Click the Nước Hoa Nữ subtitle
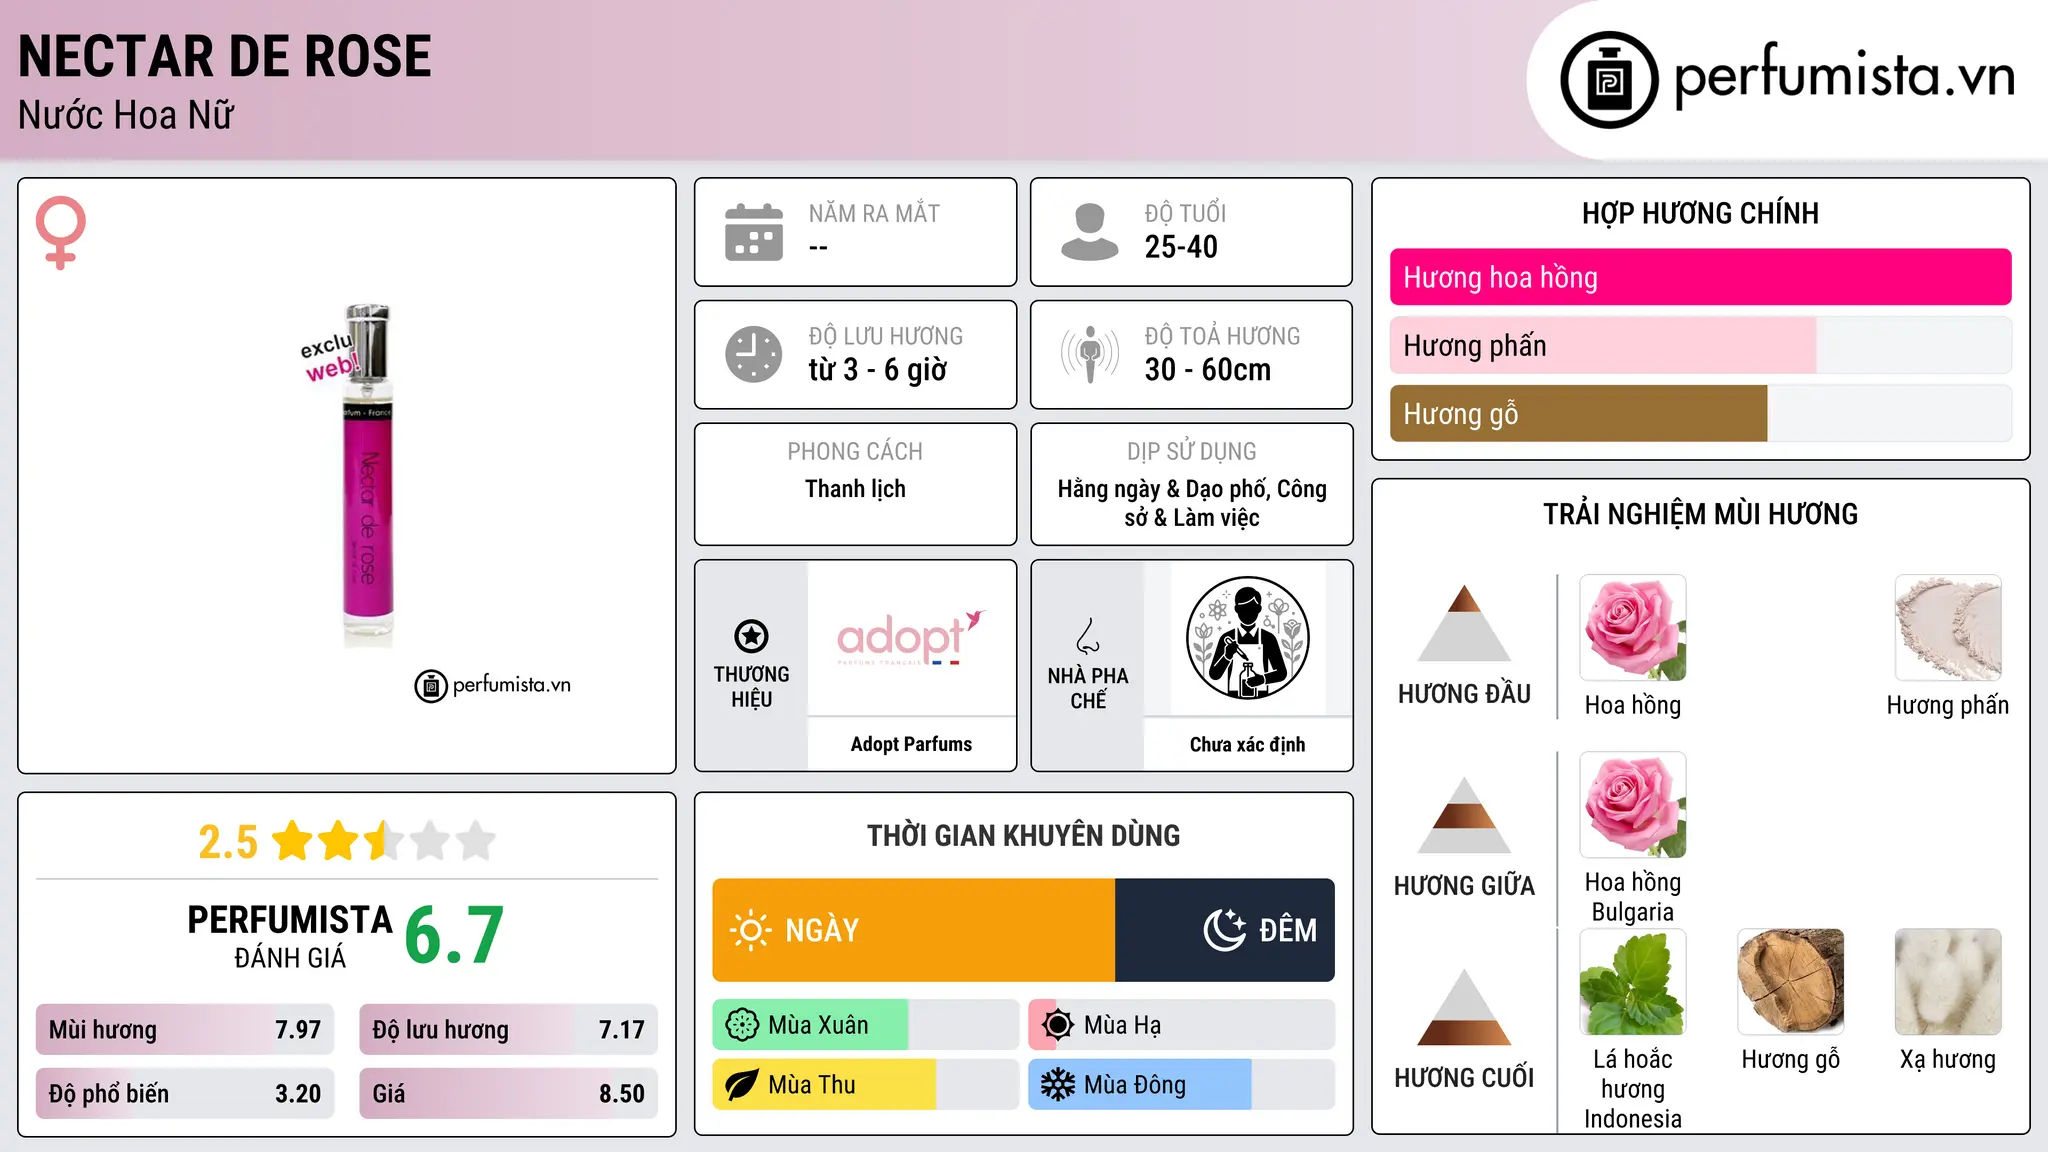 (x=126, y=115)
